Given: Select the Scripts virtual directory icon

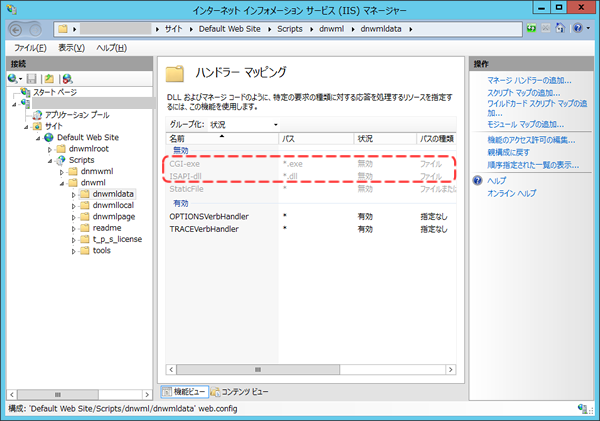Looking at the screenshot, I should (x=60, y=160).
